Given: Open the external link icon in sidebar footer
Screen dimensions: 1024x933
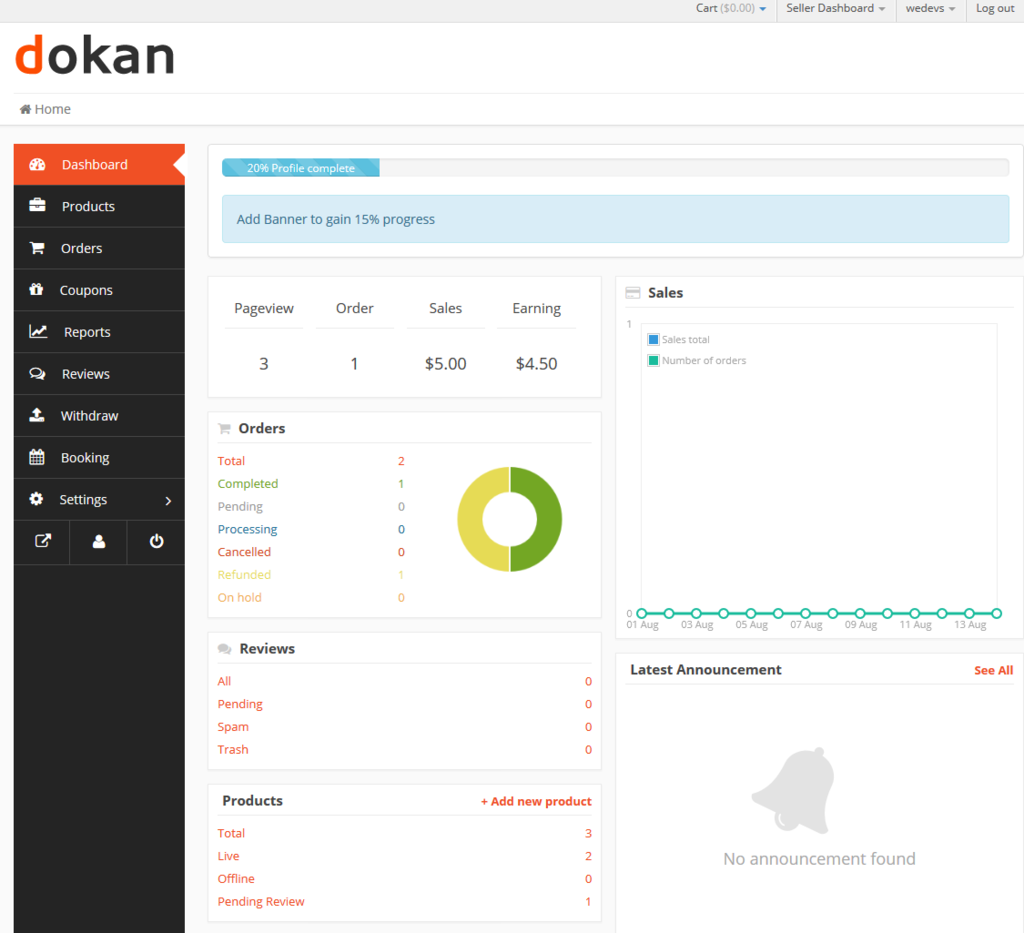Looking at the screenshot, I should click(x=41, y=541).
